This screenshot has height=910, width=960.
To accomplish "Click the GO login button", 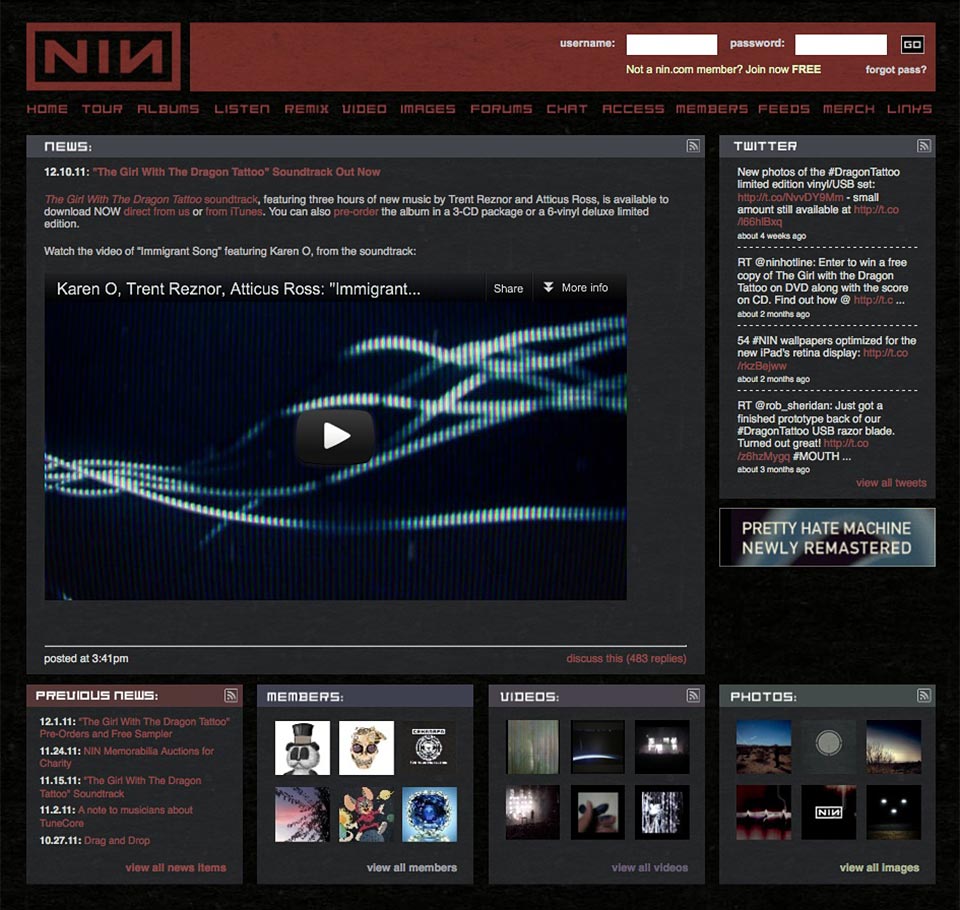I will tap(912, 44).
